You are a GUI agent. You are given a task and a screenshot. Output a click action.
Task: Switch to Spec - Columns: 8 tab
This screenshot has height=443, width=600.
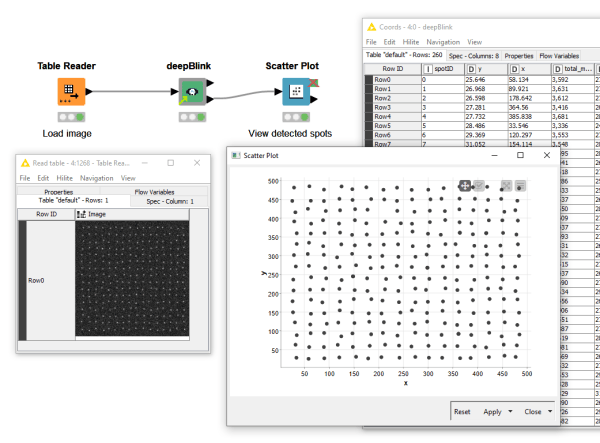474,56
